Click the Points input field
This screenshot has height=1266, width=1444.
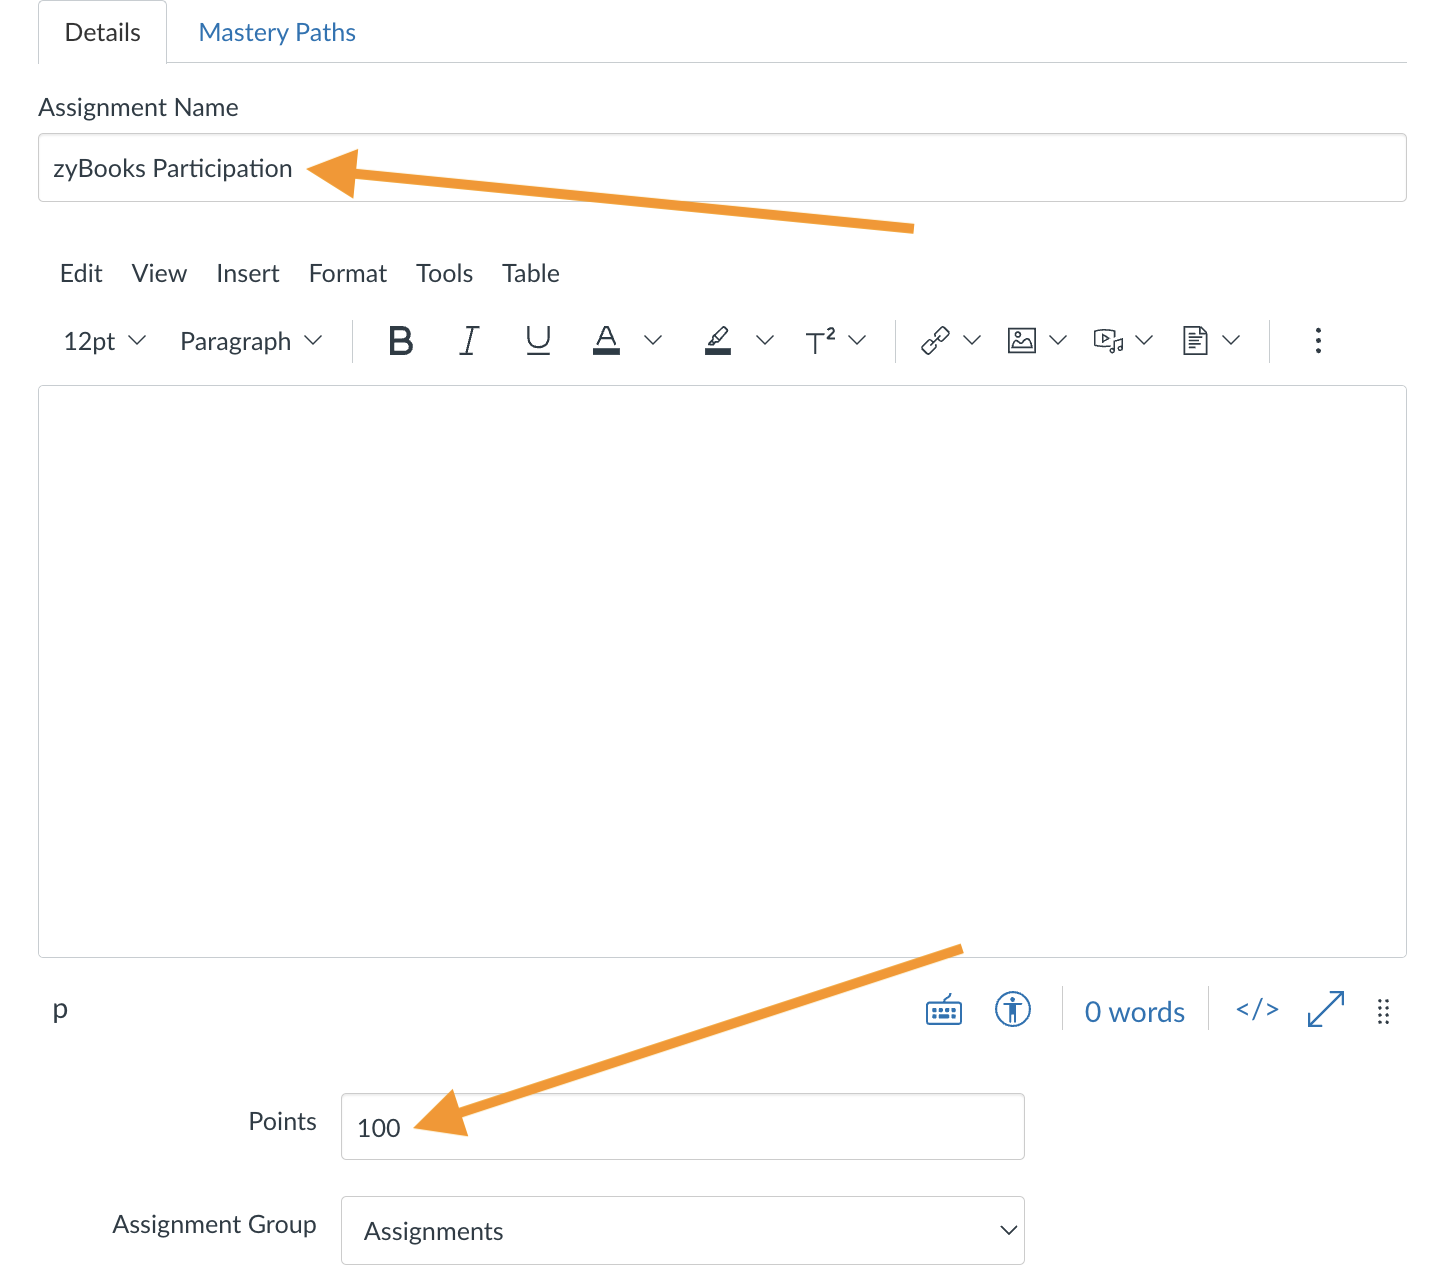(683, 1127)
